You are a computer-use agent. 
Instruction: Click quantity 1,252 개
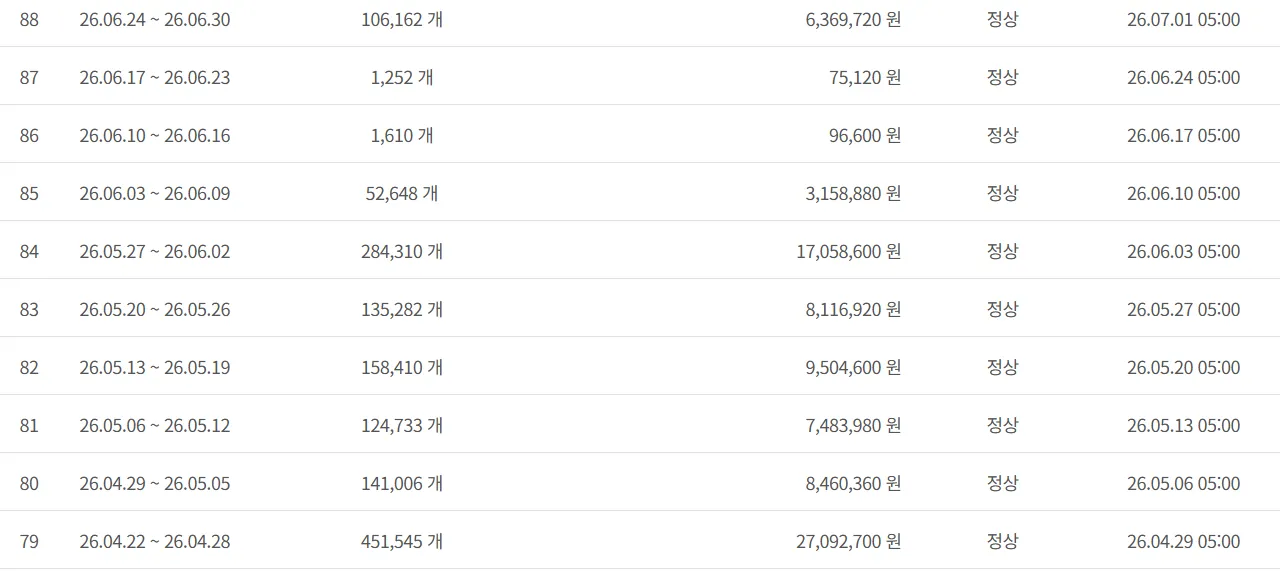[402, 77]
